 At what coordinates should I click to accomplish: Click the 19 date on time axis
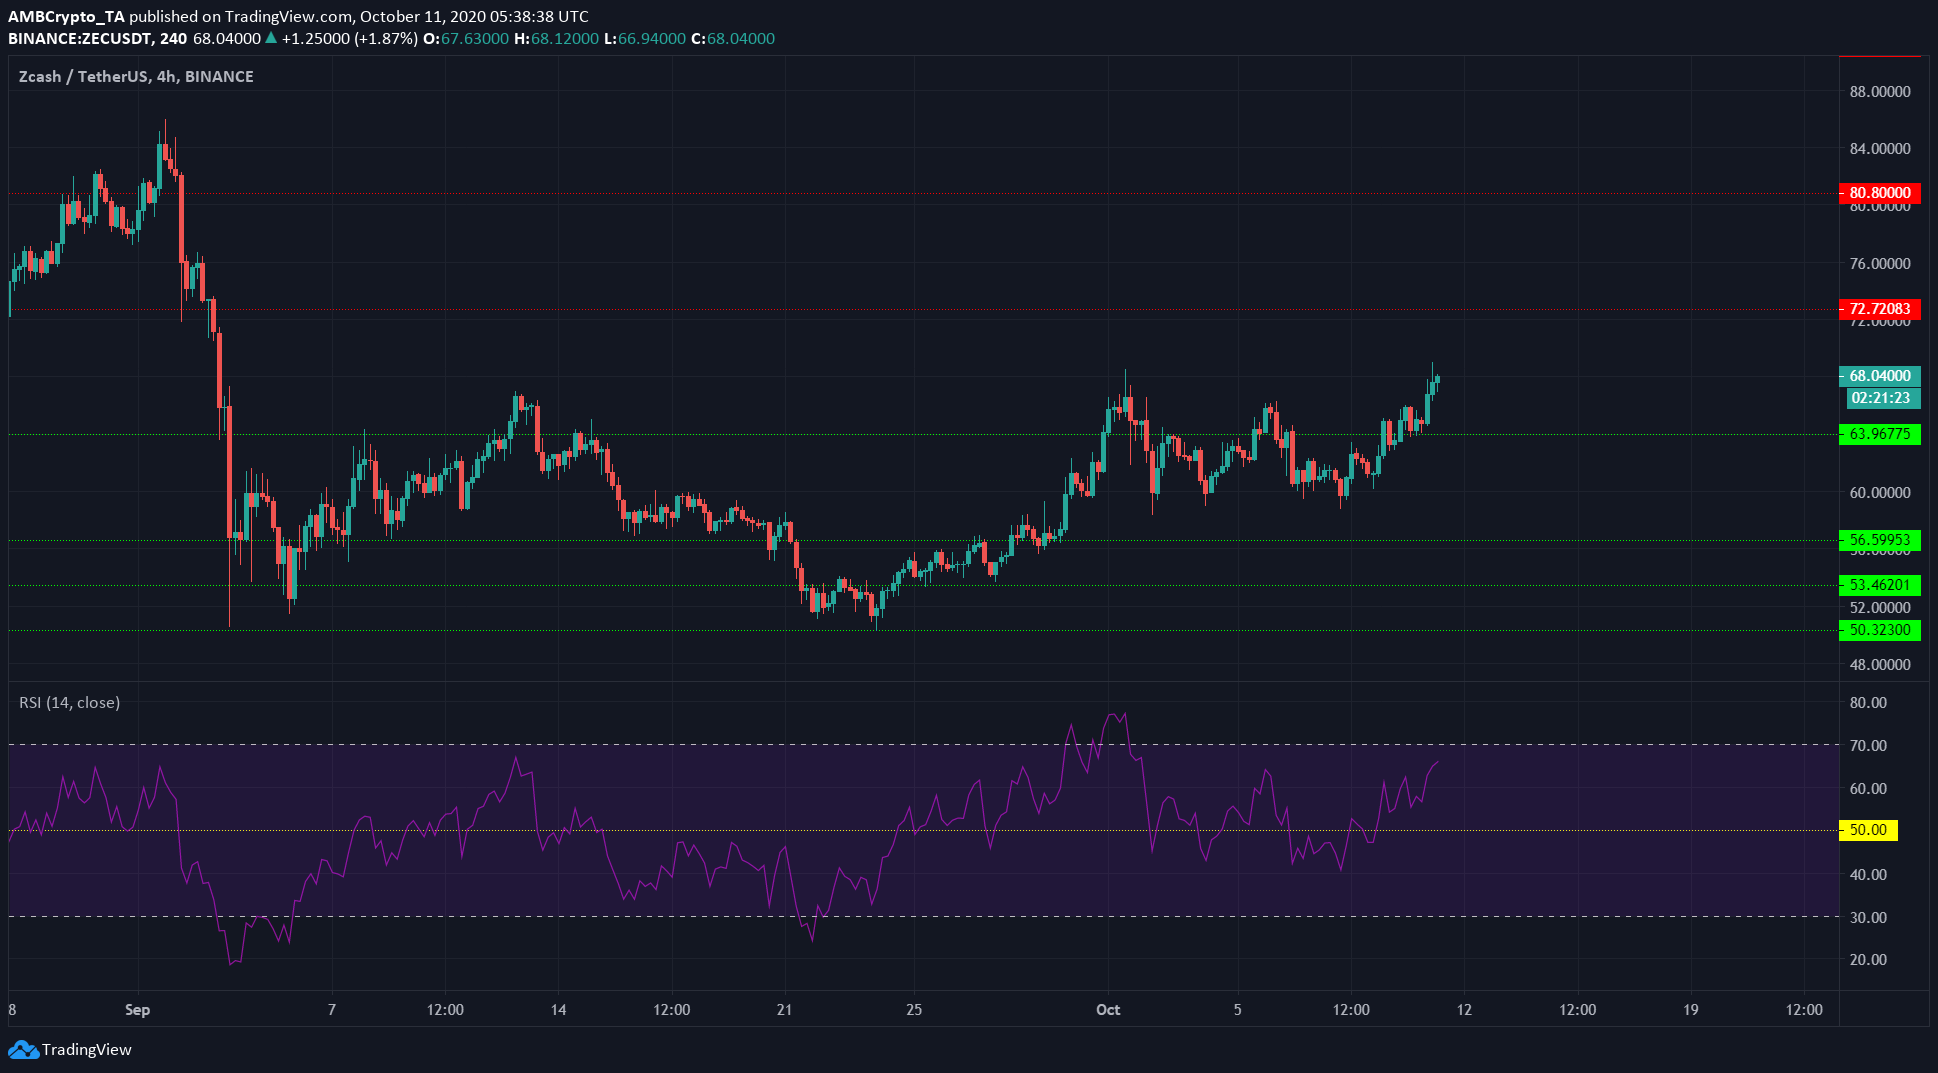[1690, 1010]
